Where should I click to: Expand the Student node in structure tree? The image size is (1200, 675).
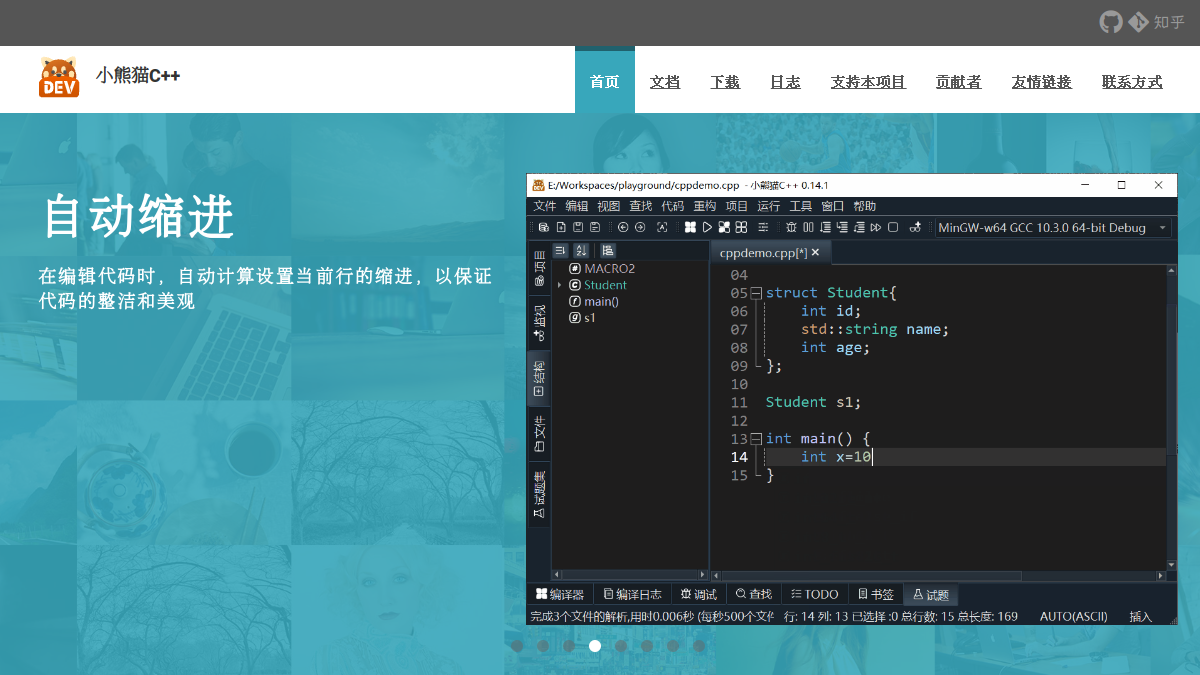pyautogui.click(x=559, y=285)
